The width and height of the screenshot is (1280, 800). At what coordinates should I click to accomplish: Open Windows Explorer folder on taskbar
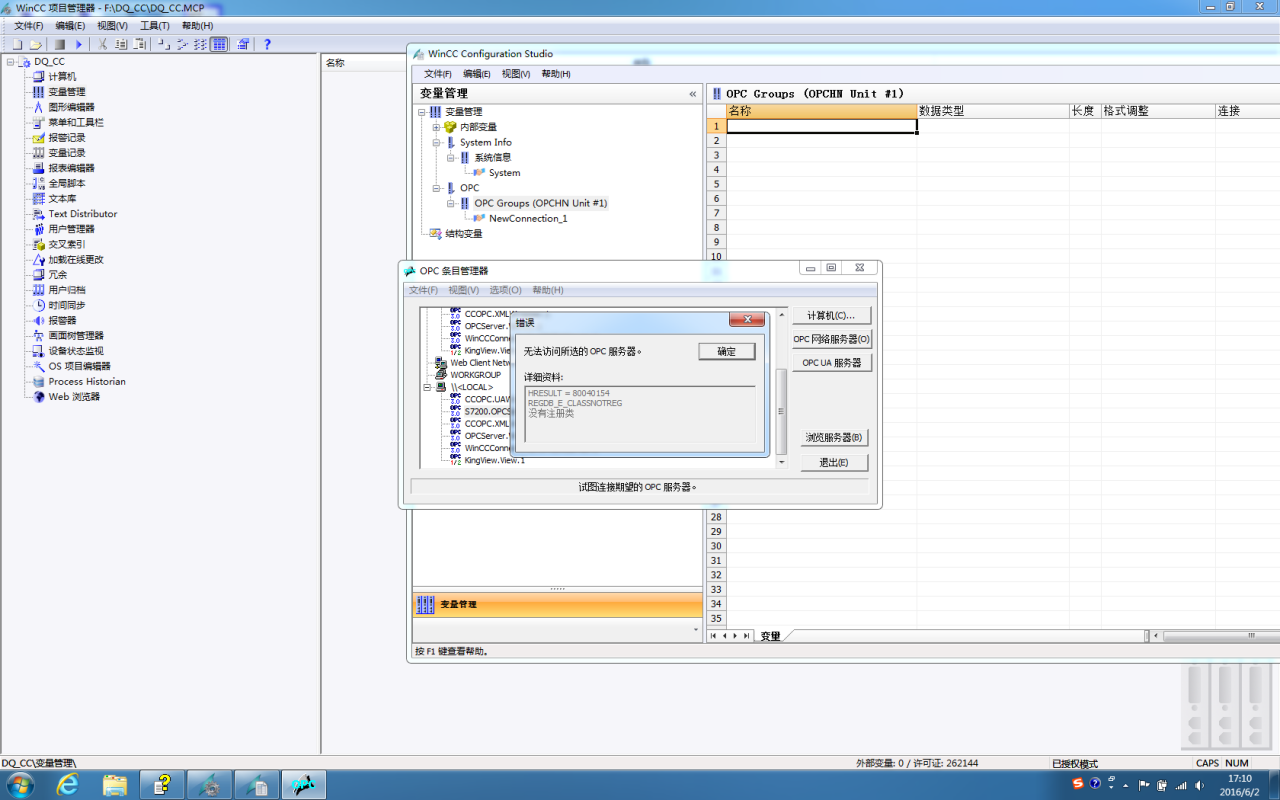[115, 785]
